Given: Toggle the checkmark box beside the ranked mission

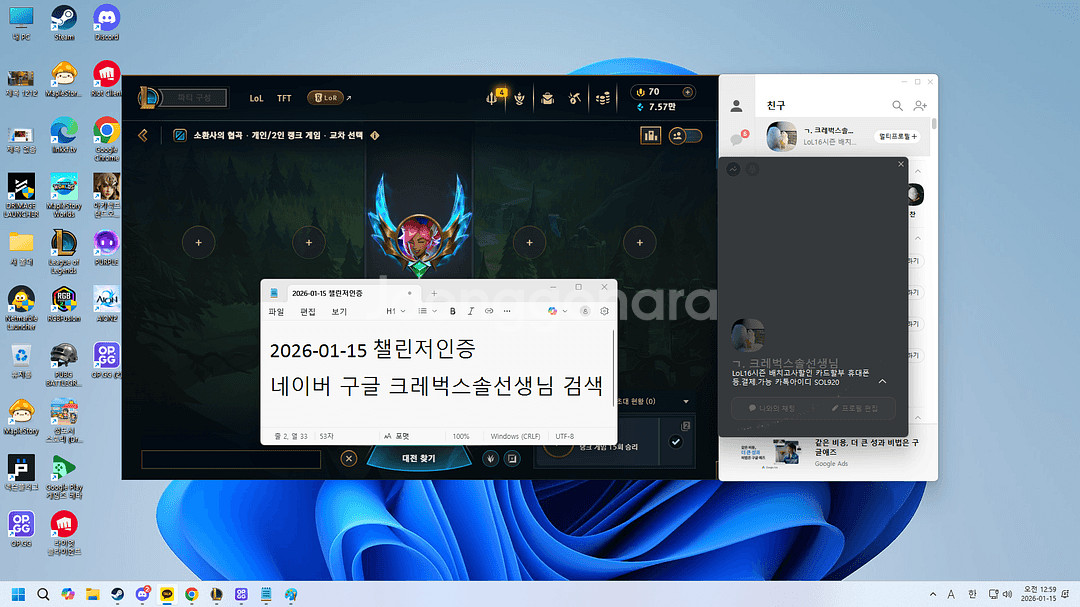Looking at the screenshot, I should [676, 442].
